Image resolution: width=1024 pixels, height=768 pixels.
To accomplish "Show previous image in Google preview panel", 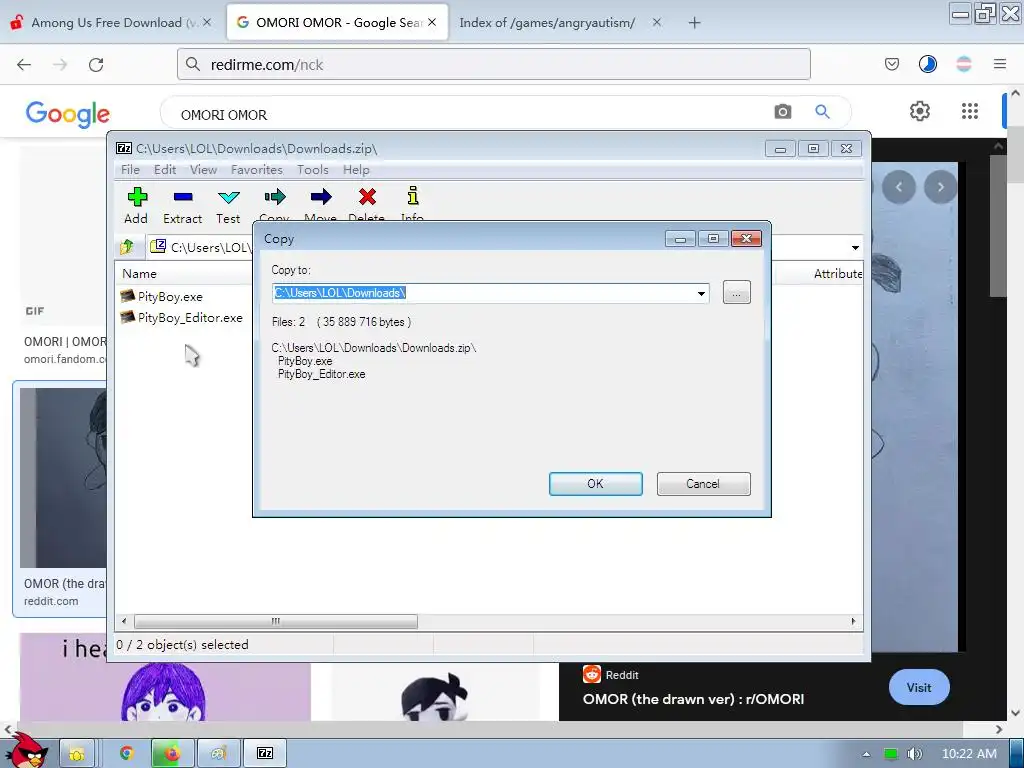I will pos(899,187).
